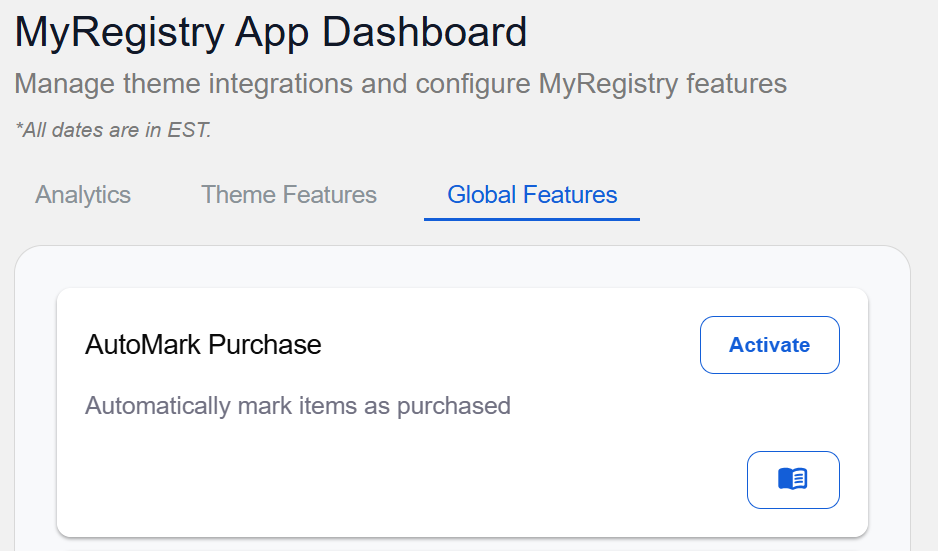This screenshot has width=938, height=551.
Task: Click the word 'MyRegistry' in the main heading
Action: click(120, 34)
